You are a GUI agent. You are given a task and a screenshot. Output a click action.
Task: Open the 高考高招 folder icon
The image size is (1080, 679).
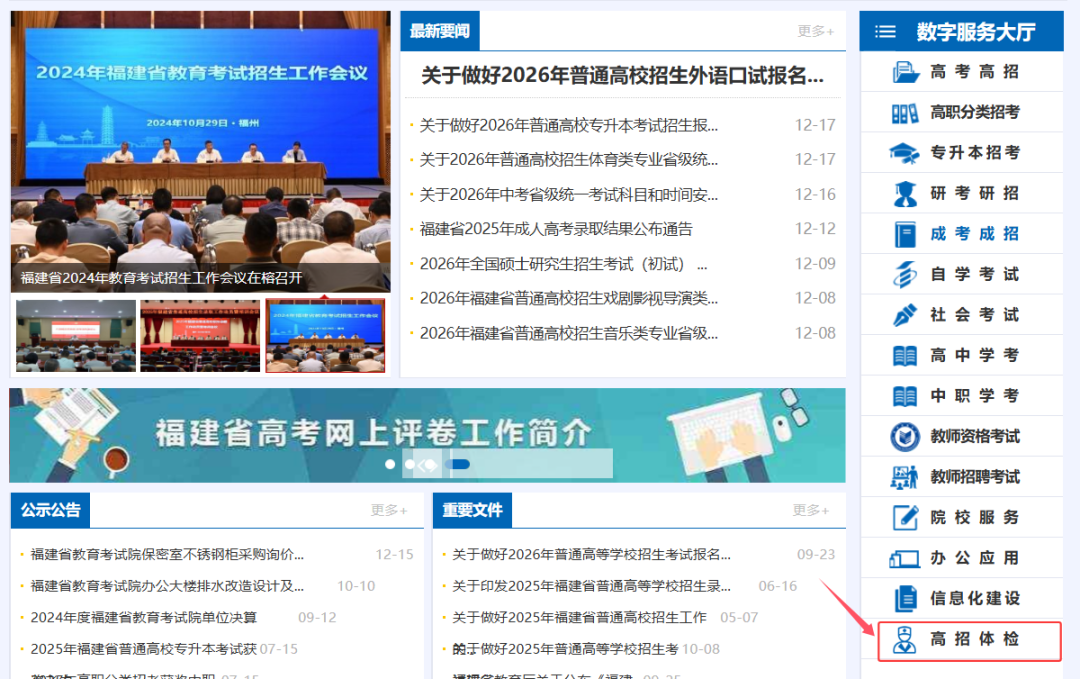click(x=905, y=72)
